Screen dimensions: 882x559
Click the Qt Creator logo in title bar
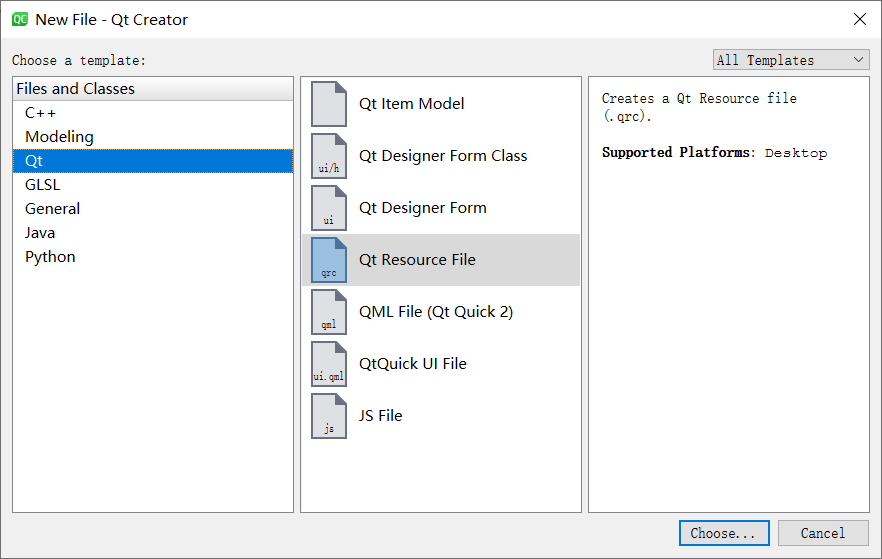tap(20, 19)
